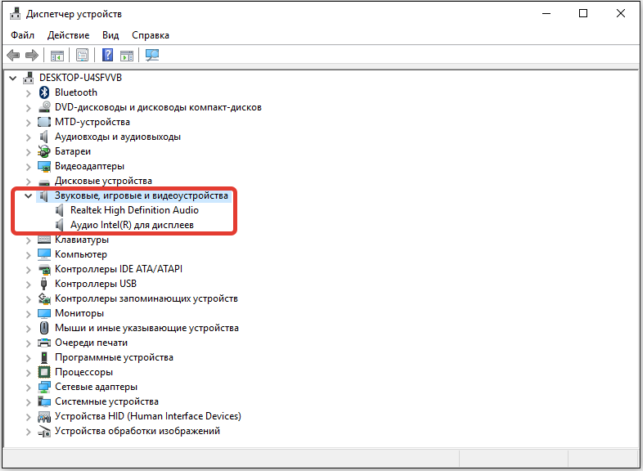The height and width of the screenshot is (471, 643).
Task: Click the Устройства HID category icon
Action: pos(44,416)
